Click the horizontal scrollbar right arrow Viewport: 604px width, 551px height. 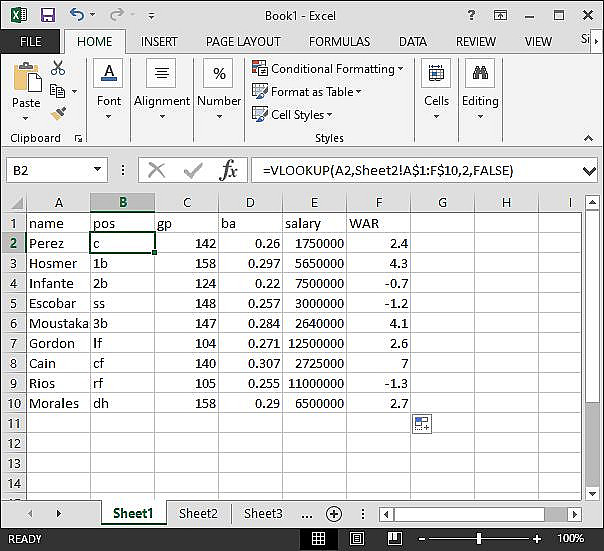point(575,514)
